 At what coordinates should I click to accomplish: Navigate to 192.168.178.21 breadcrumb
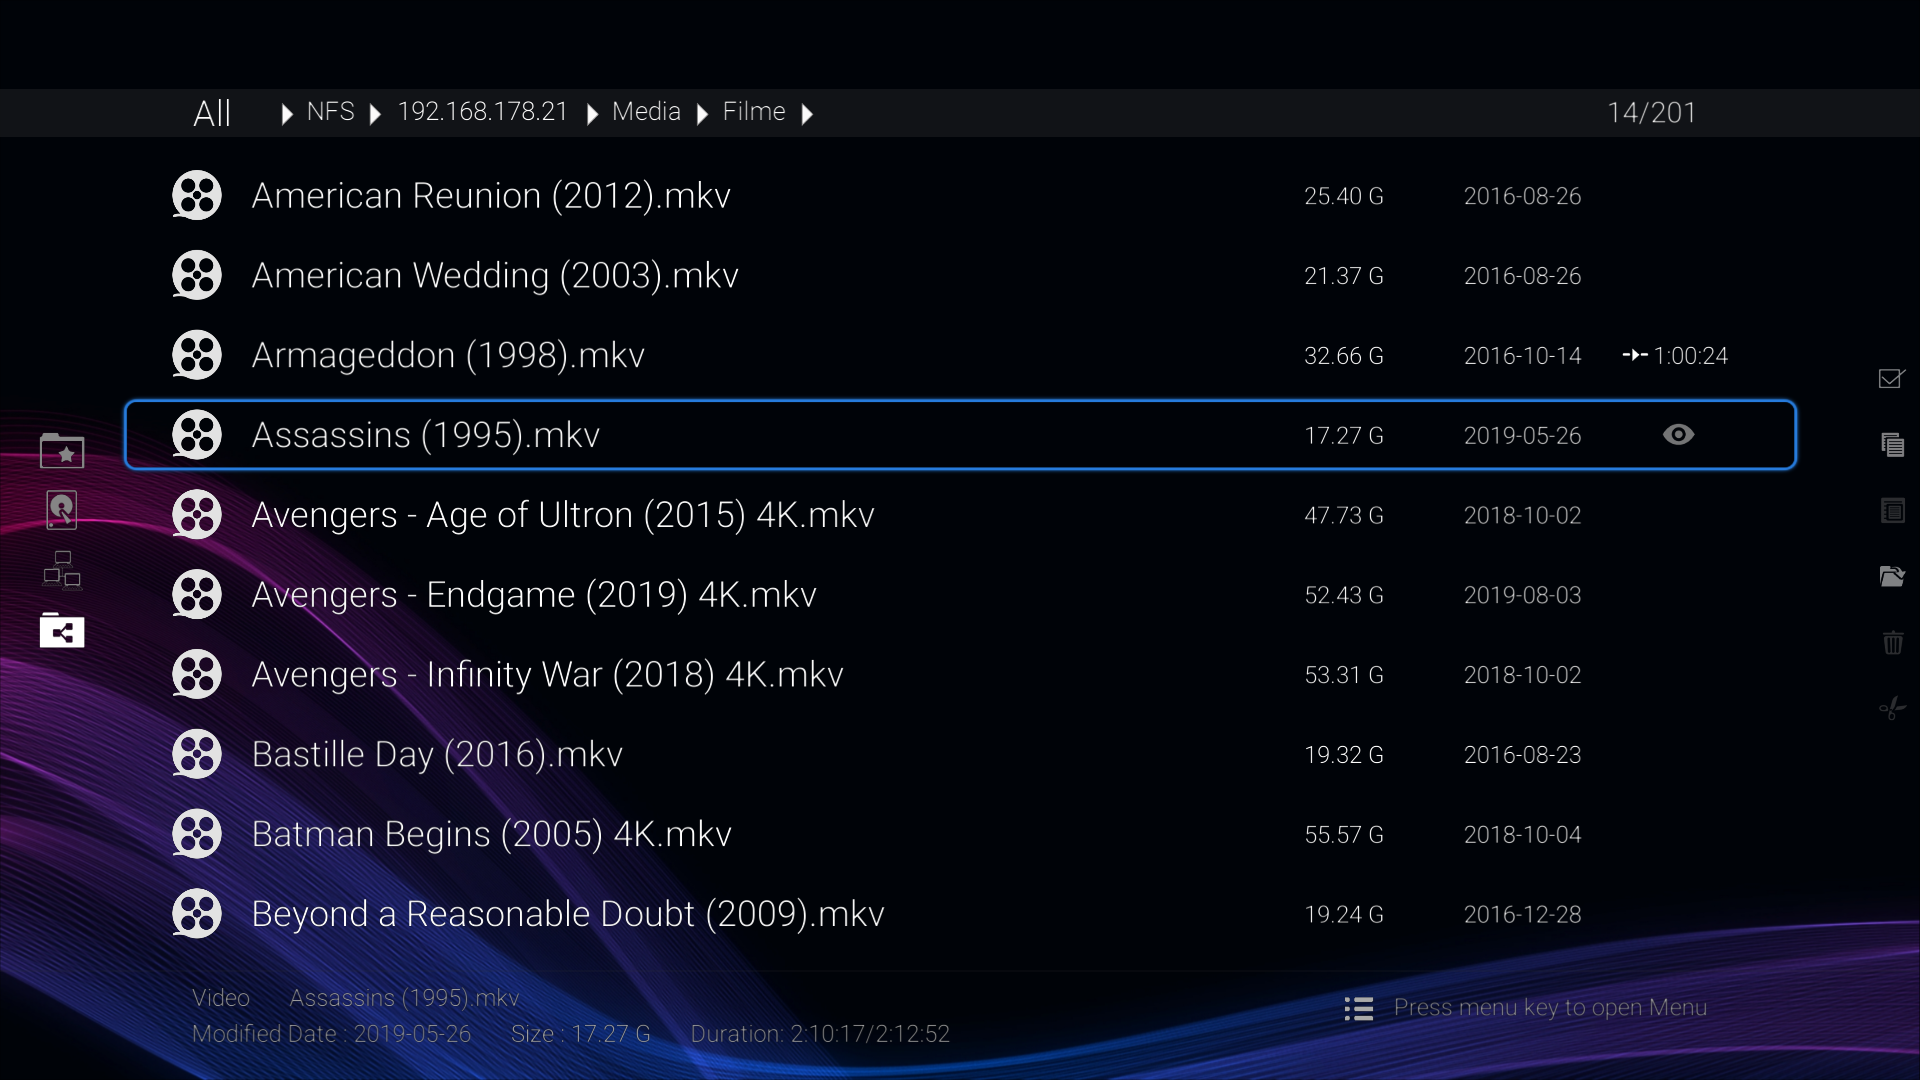[x=482, y=111]
